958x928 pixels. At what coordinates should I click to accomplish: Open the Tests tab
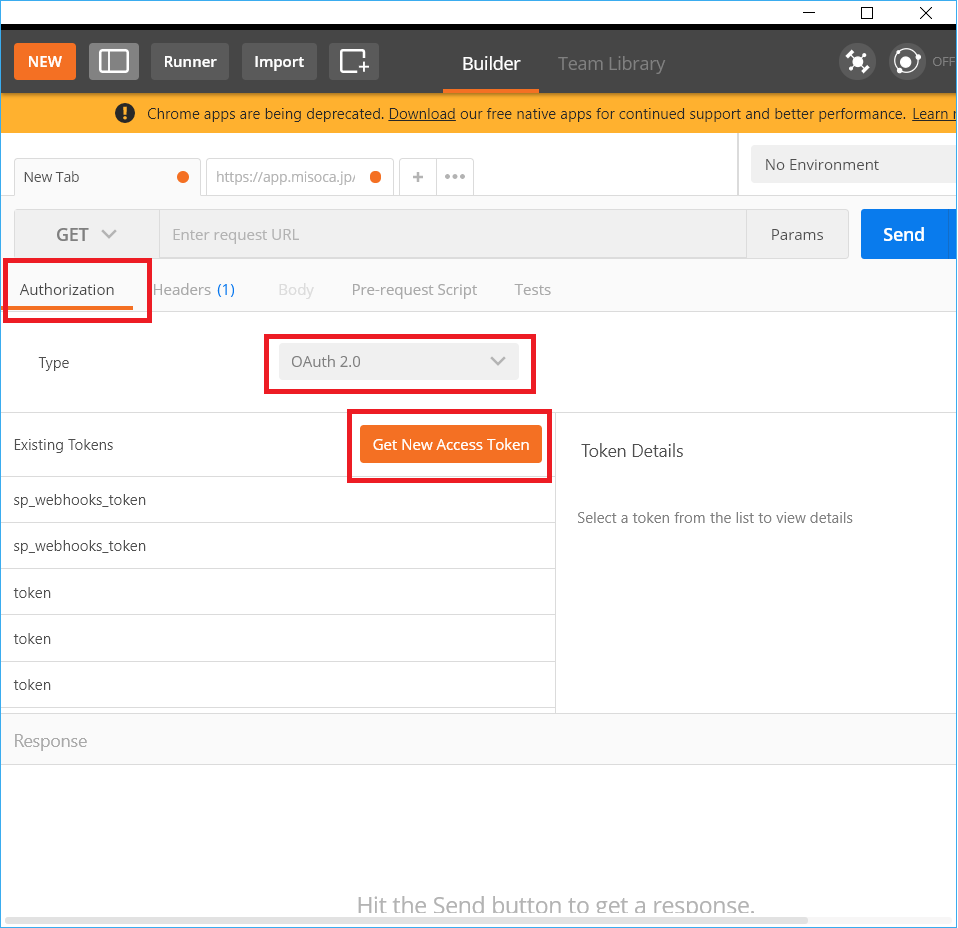(x=533, y=290)
